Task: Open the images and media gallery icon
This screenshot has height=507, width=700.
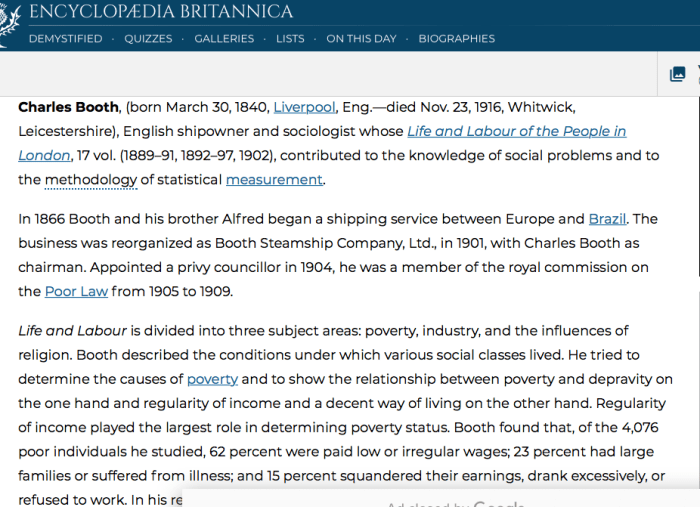Action: click(x=677, y=74)
